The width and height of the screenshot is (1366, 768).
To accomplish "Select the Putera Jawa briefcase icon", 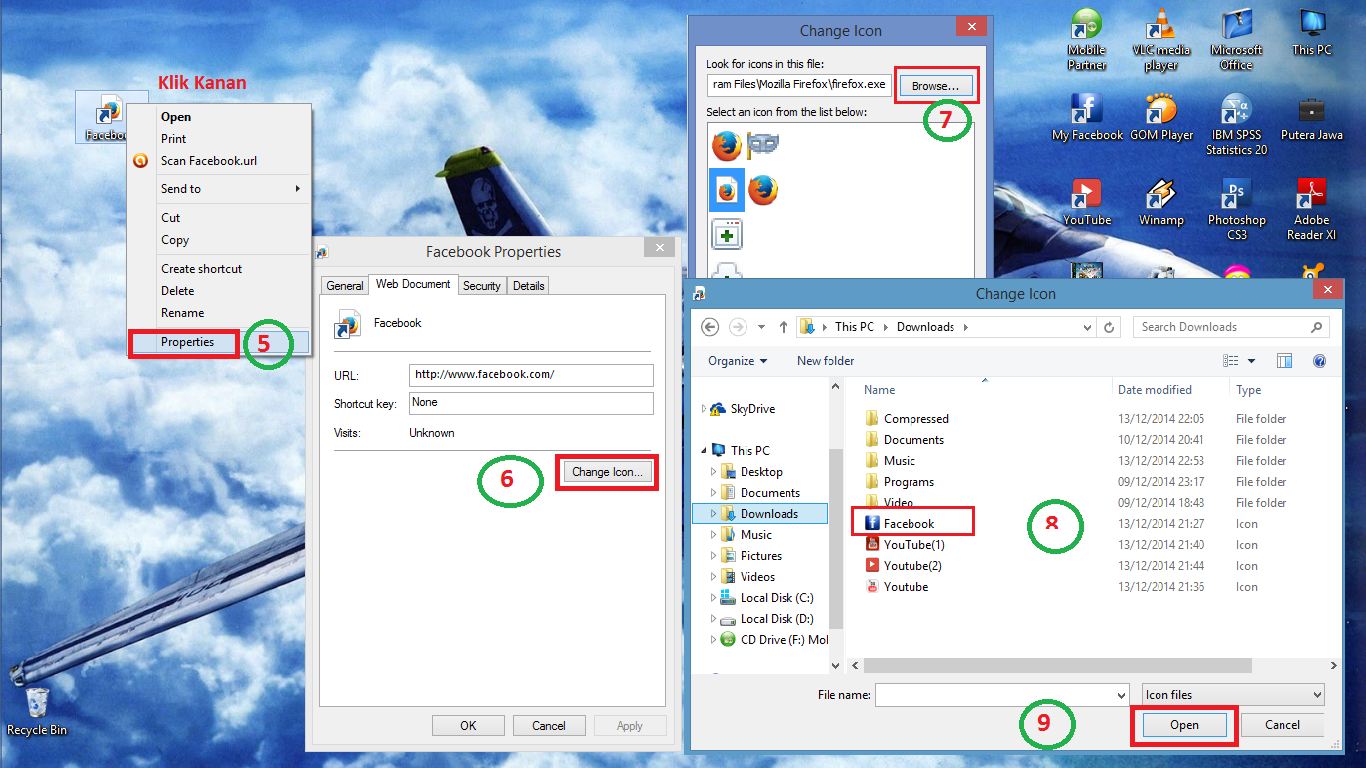I will click(x=1311, y=117).
